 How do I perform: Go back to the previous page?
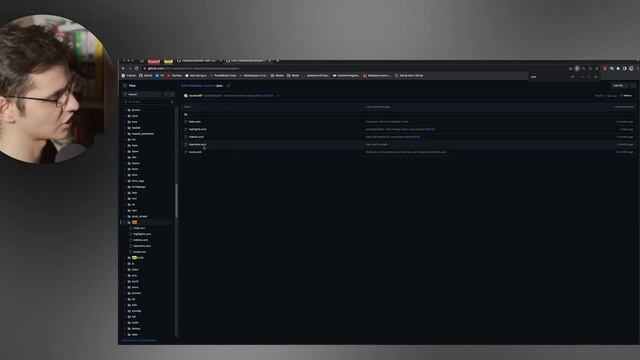(123, 69)
